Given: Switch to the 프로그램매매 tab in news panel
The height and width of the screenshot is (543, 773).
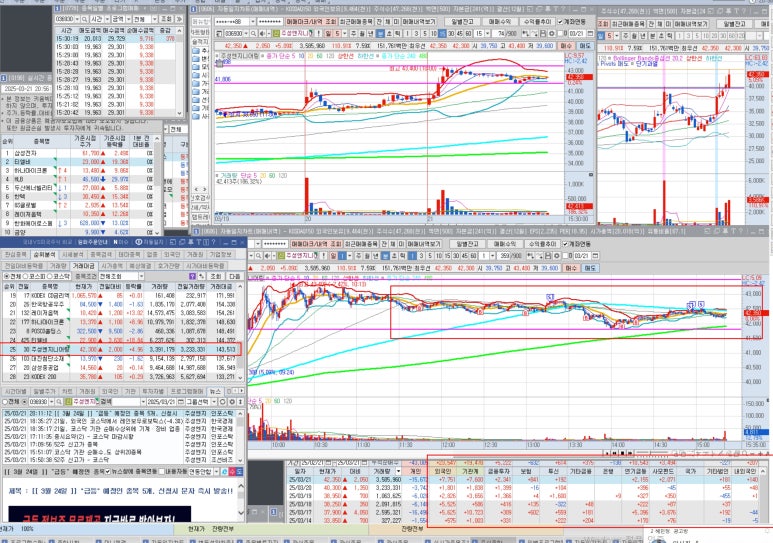Looking at the screenshot, I should [x=187, y=391].
